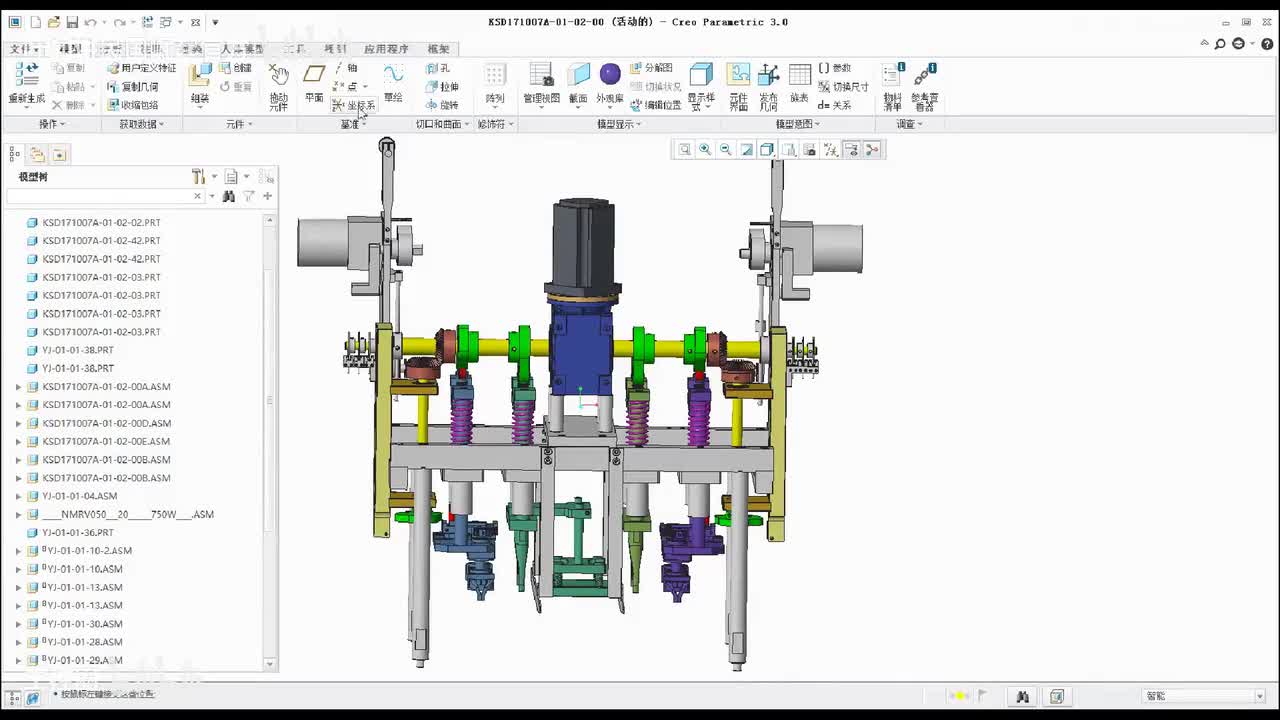Click the 坐标系 (Coordinate System) tool
Viewport: 1280px width, 720px height.
tap(354, 105)
